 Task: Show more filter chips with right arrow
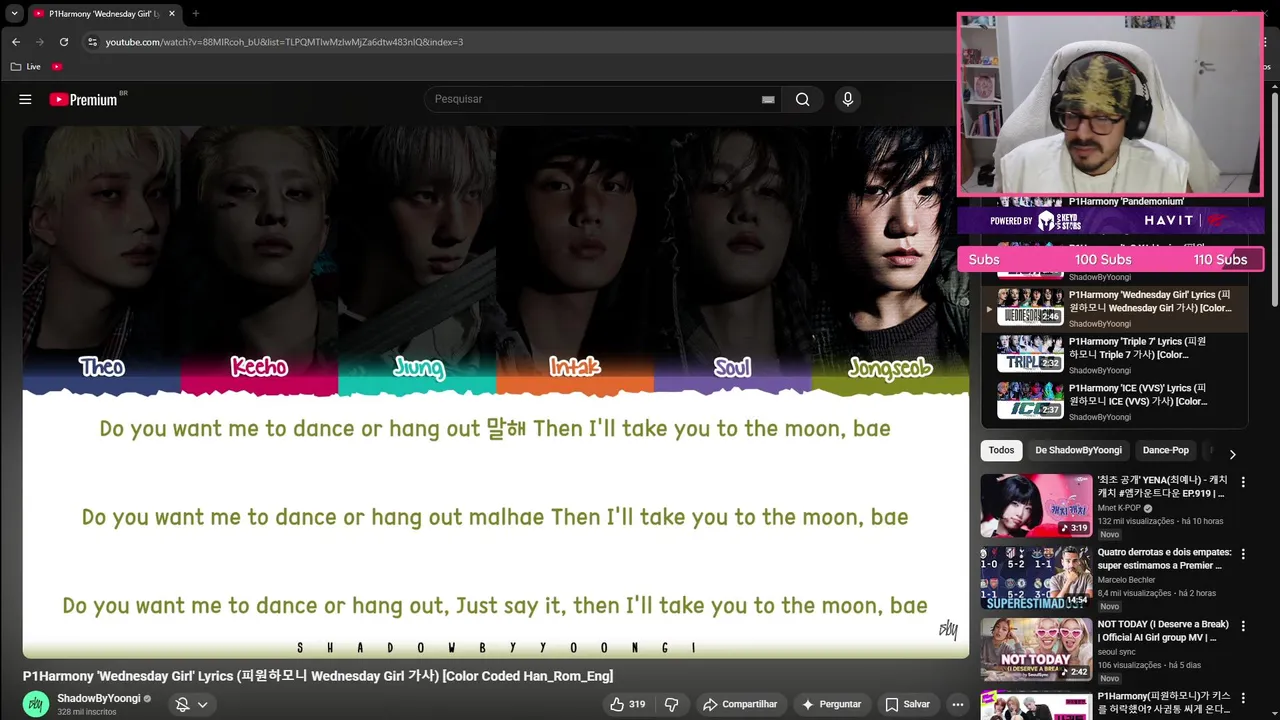pyautogui.click(x=1232, y=454)
